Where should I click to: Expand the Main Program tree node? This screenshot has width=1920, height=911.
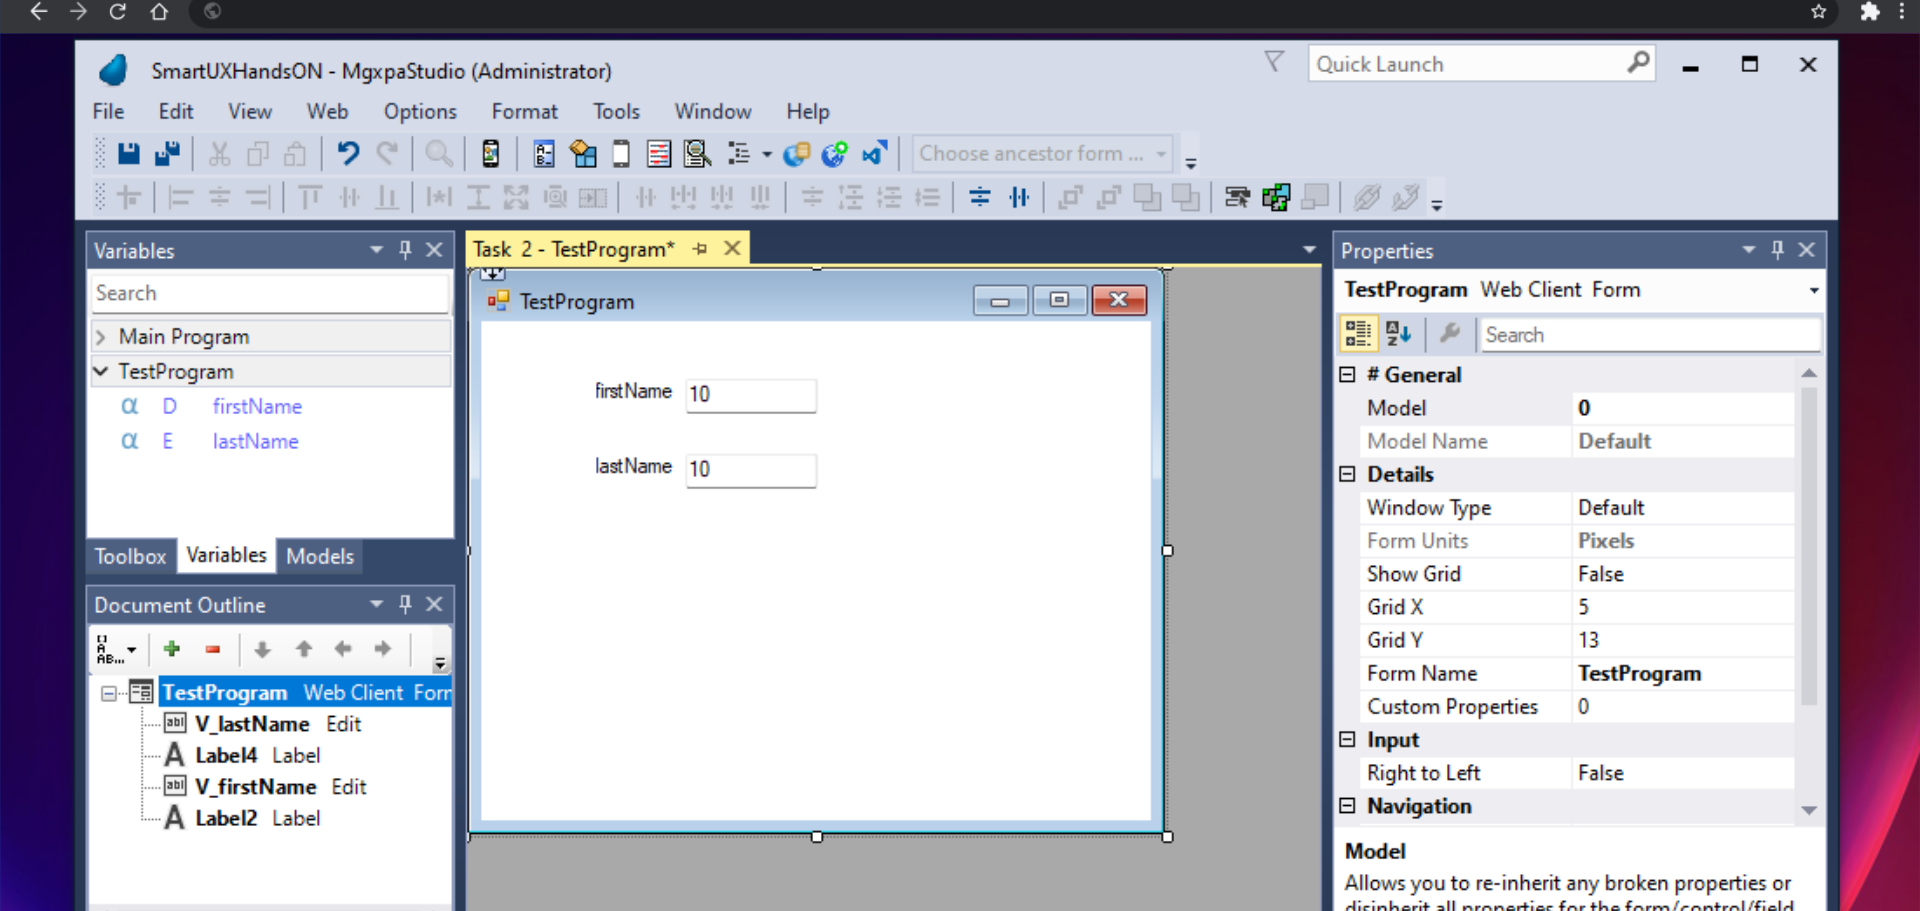(x=101, y=337)
